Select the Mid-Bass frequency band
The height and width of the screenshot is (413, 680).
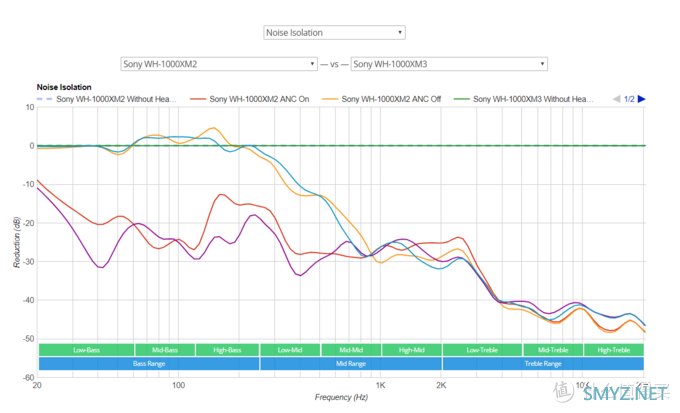[165, 350]
